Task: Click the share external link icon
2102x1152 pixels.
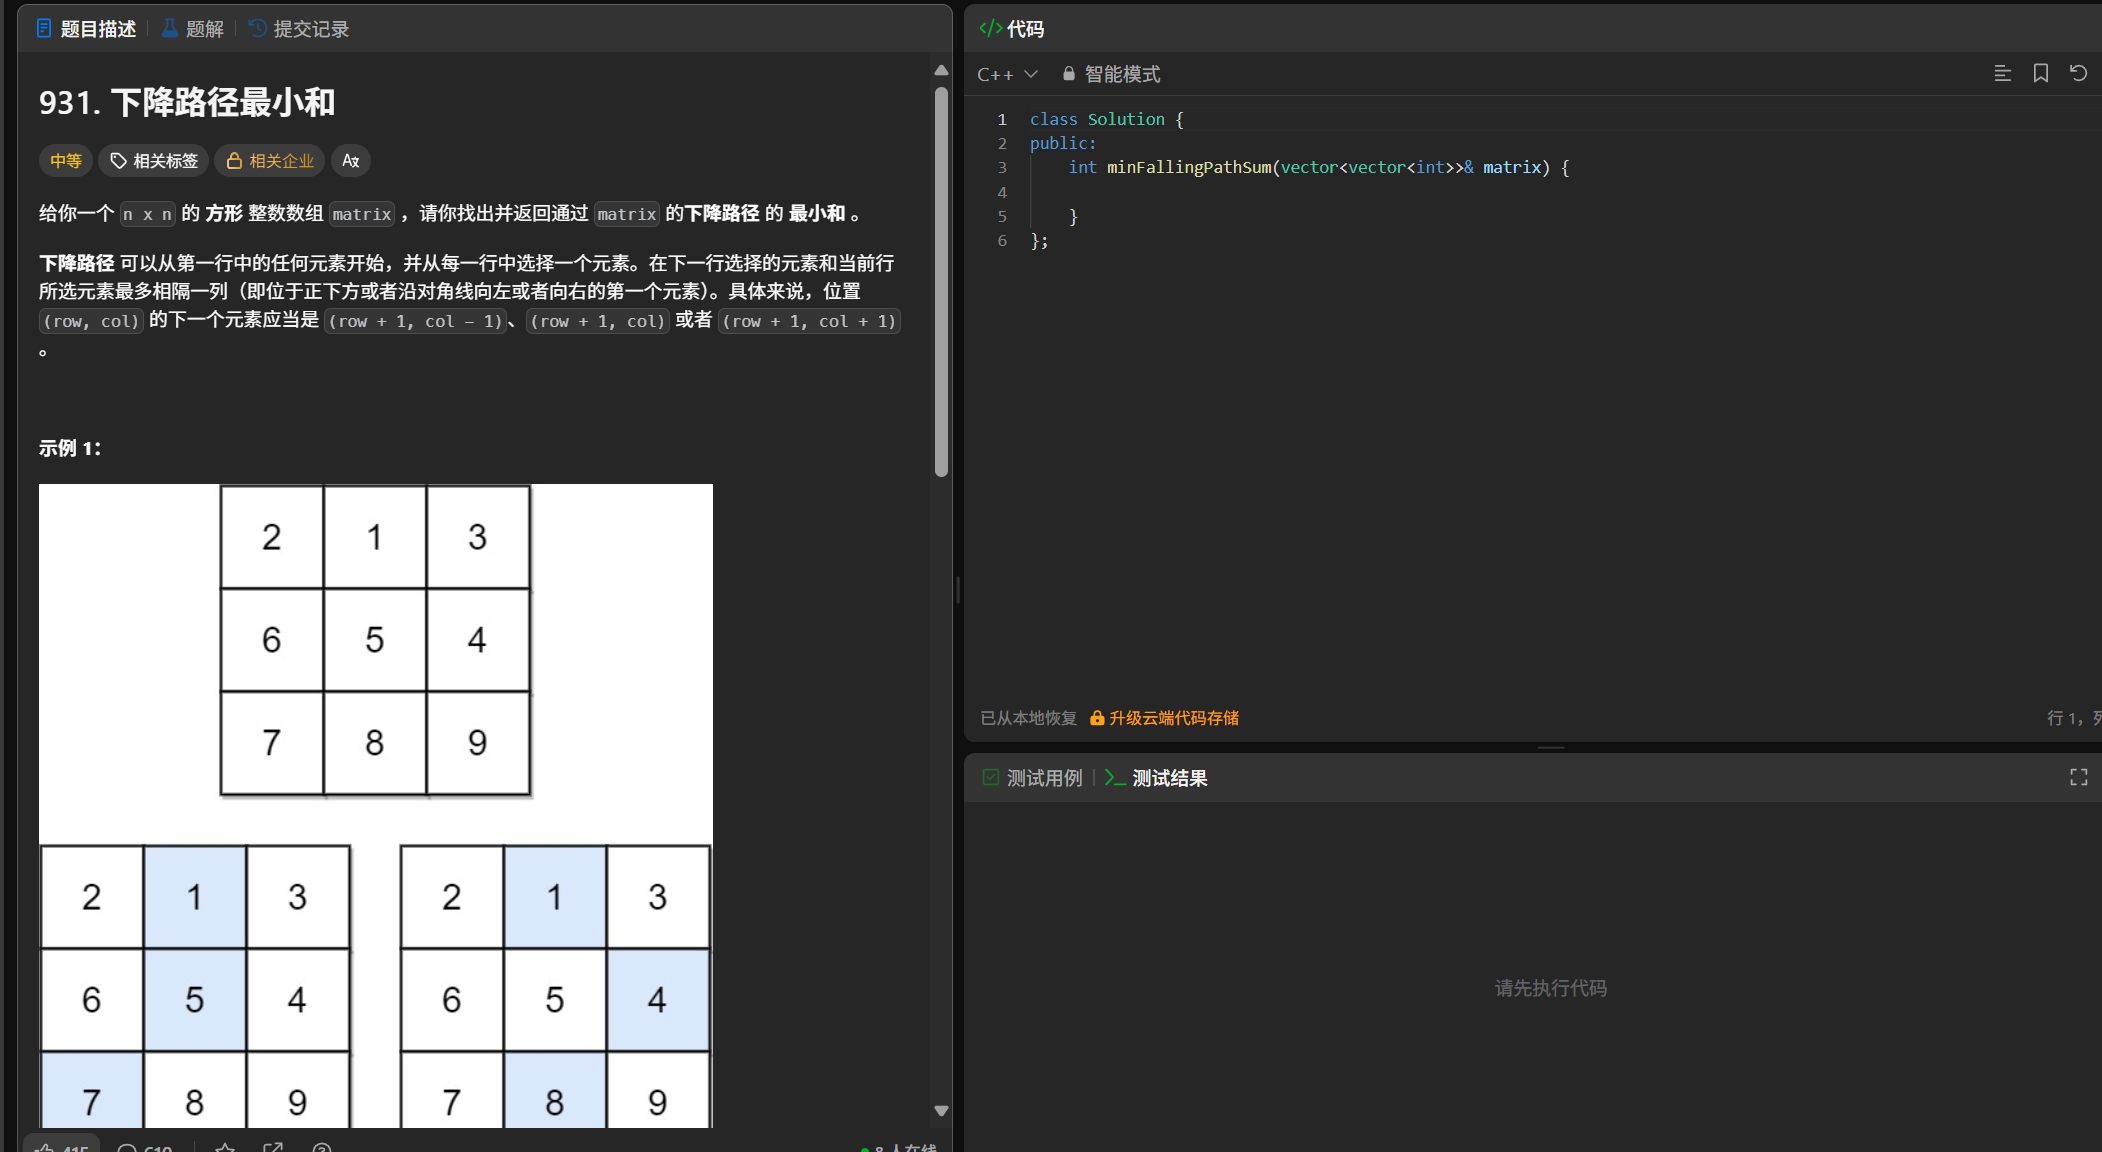Action: click(x=273, y=1148)
